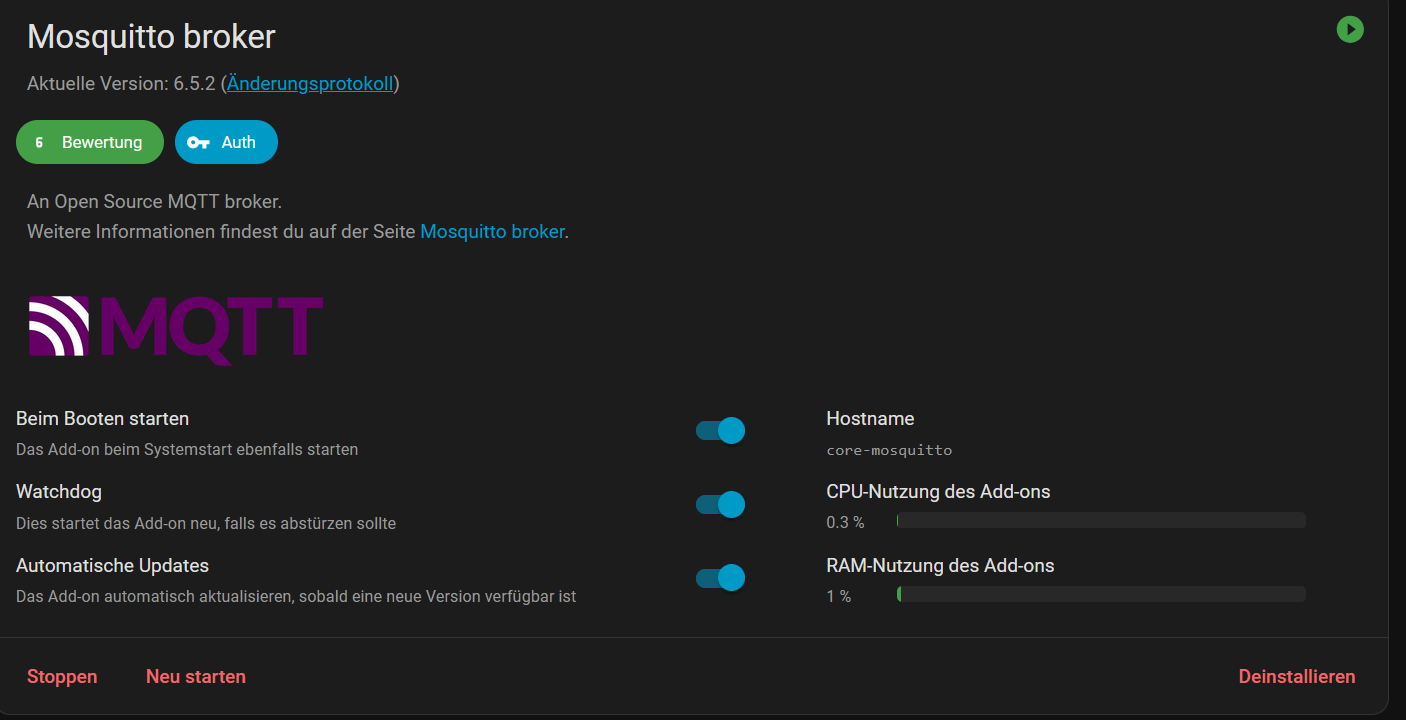This screenshot has width=1406, height=720.
Task: Click the Deinstallieren button
Action: pyautogui.click(x=1297, y=677)
